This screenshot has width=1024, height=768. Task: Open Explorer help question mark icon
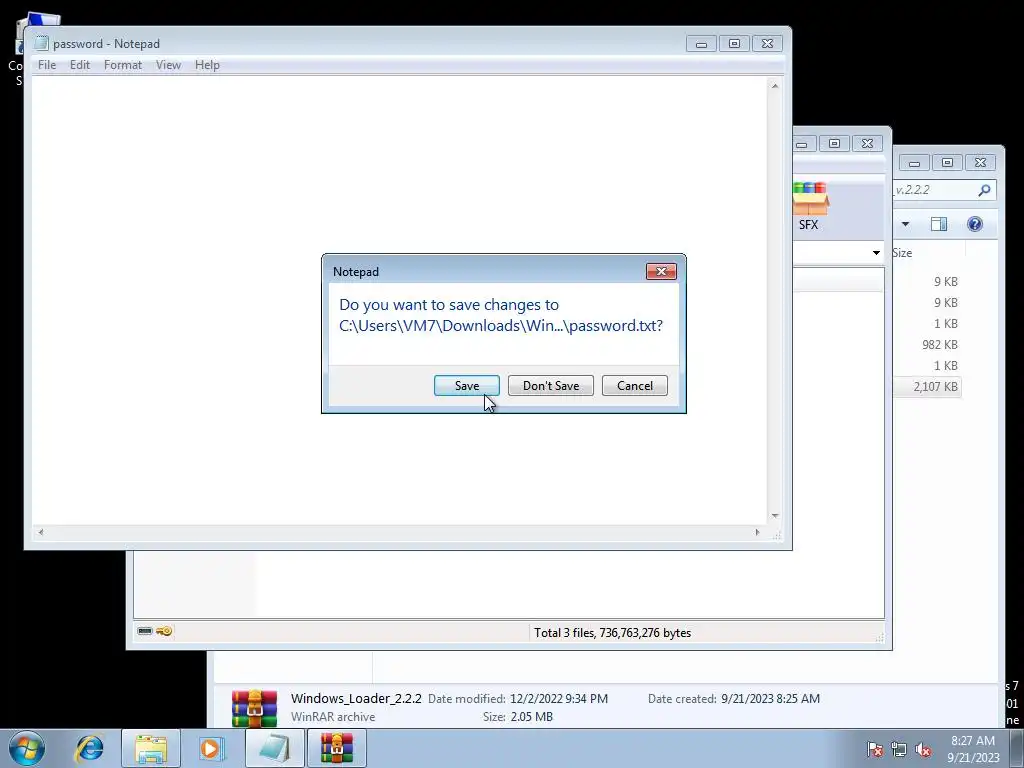(974, 224)
